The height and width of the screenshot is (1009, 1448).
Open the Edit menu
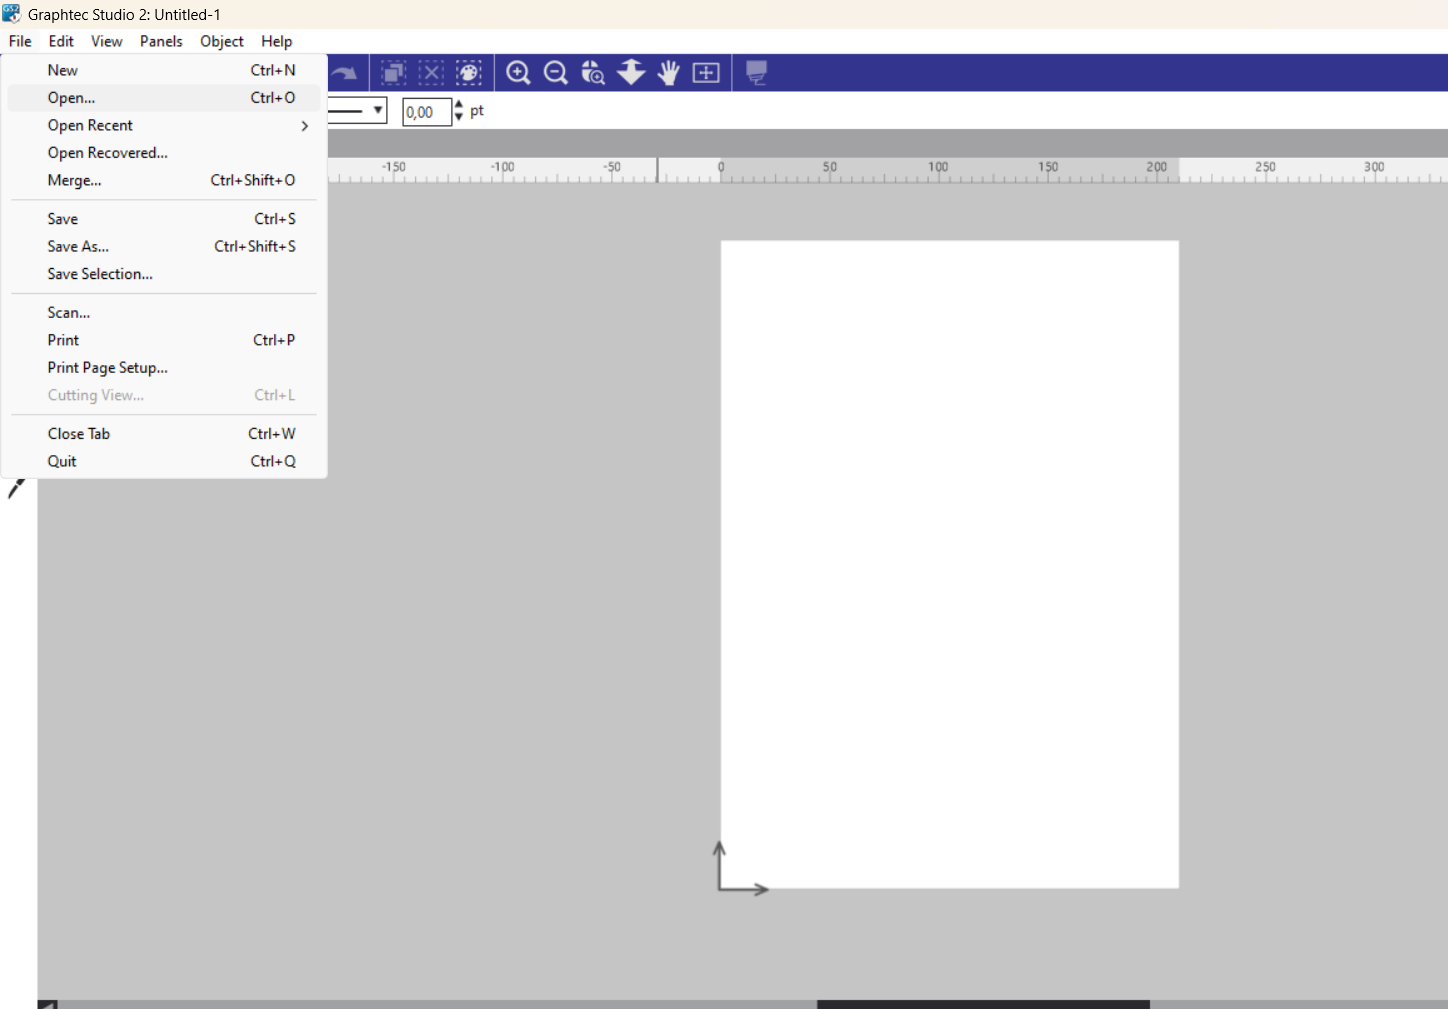[61, 41]
